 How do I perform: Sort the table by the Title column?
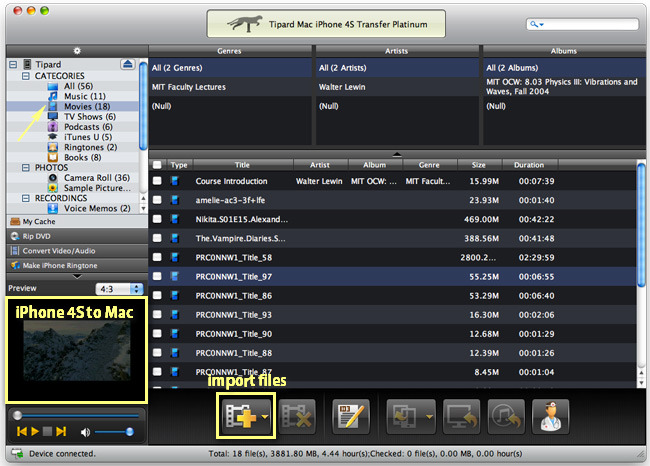[x=243, y=165]
